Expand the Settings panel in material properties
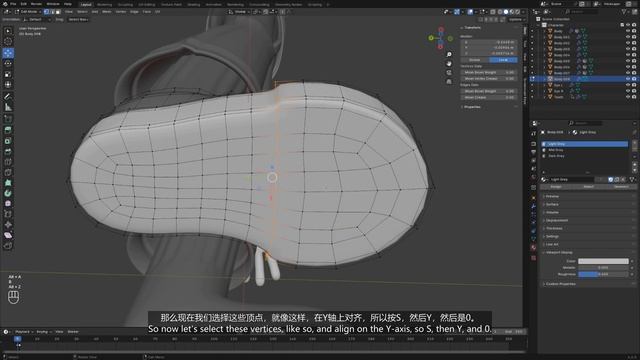This screenshot has height=360, width=640. pos(552,236)
